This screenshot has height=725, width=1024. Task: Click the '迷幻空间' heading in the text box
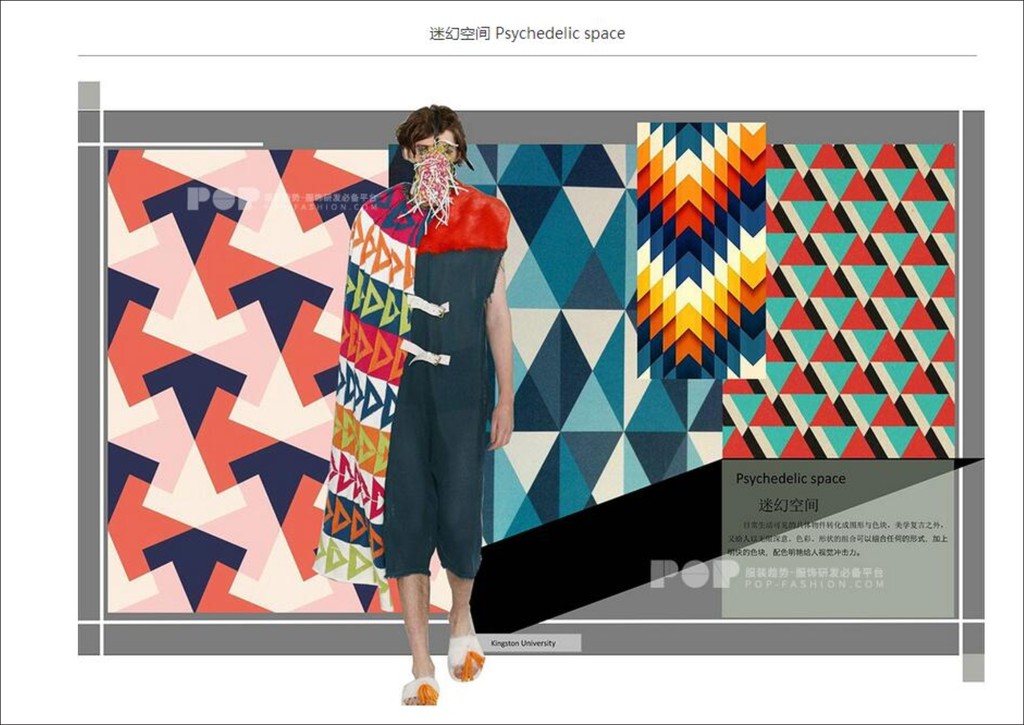788,505
